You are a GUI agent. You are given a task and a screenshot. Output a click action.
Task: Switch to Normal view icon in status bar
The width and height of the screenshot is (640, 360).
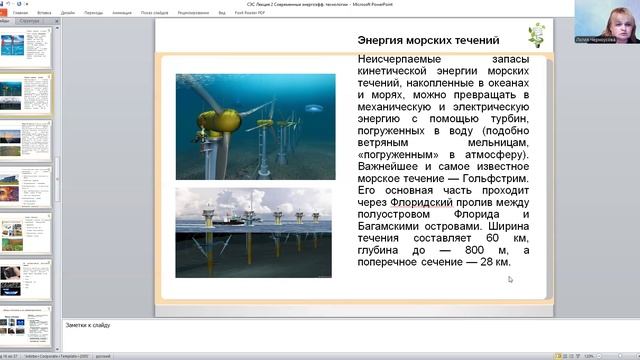(558, 356)
